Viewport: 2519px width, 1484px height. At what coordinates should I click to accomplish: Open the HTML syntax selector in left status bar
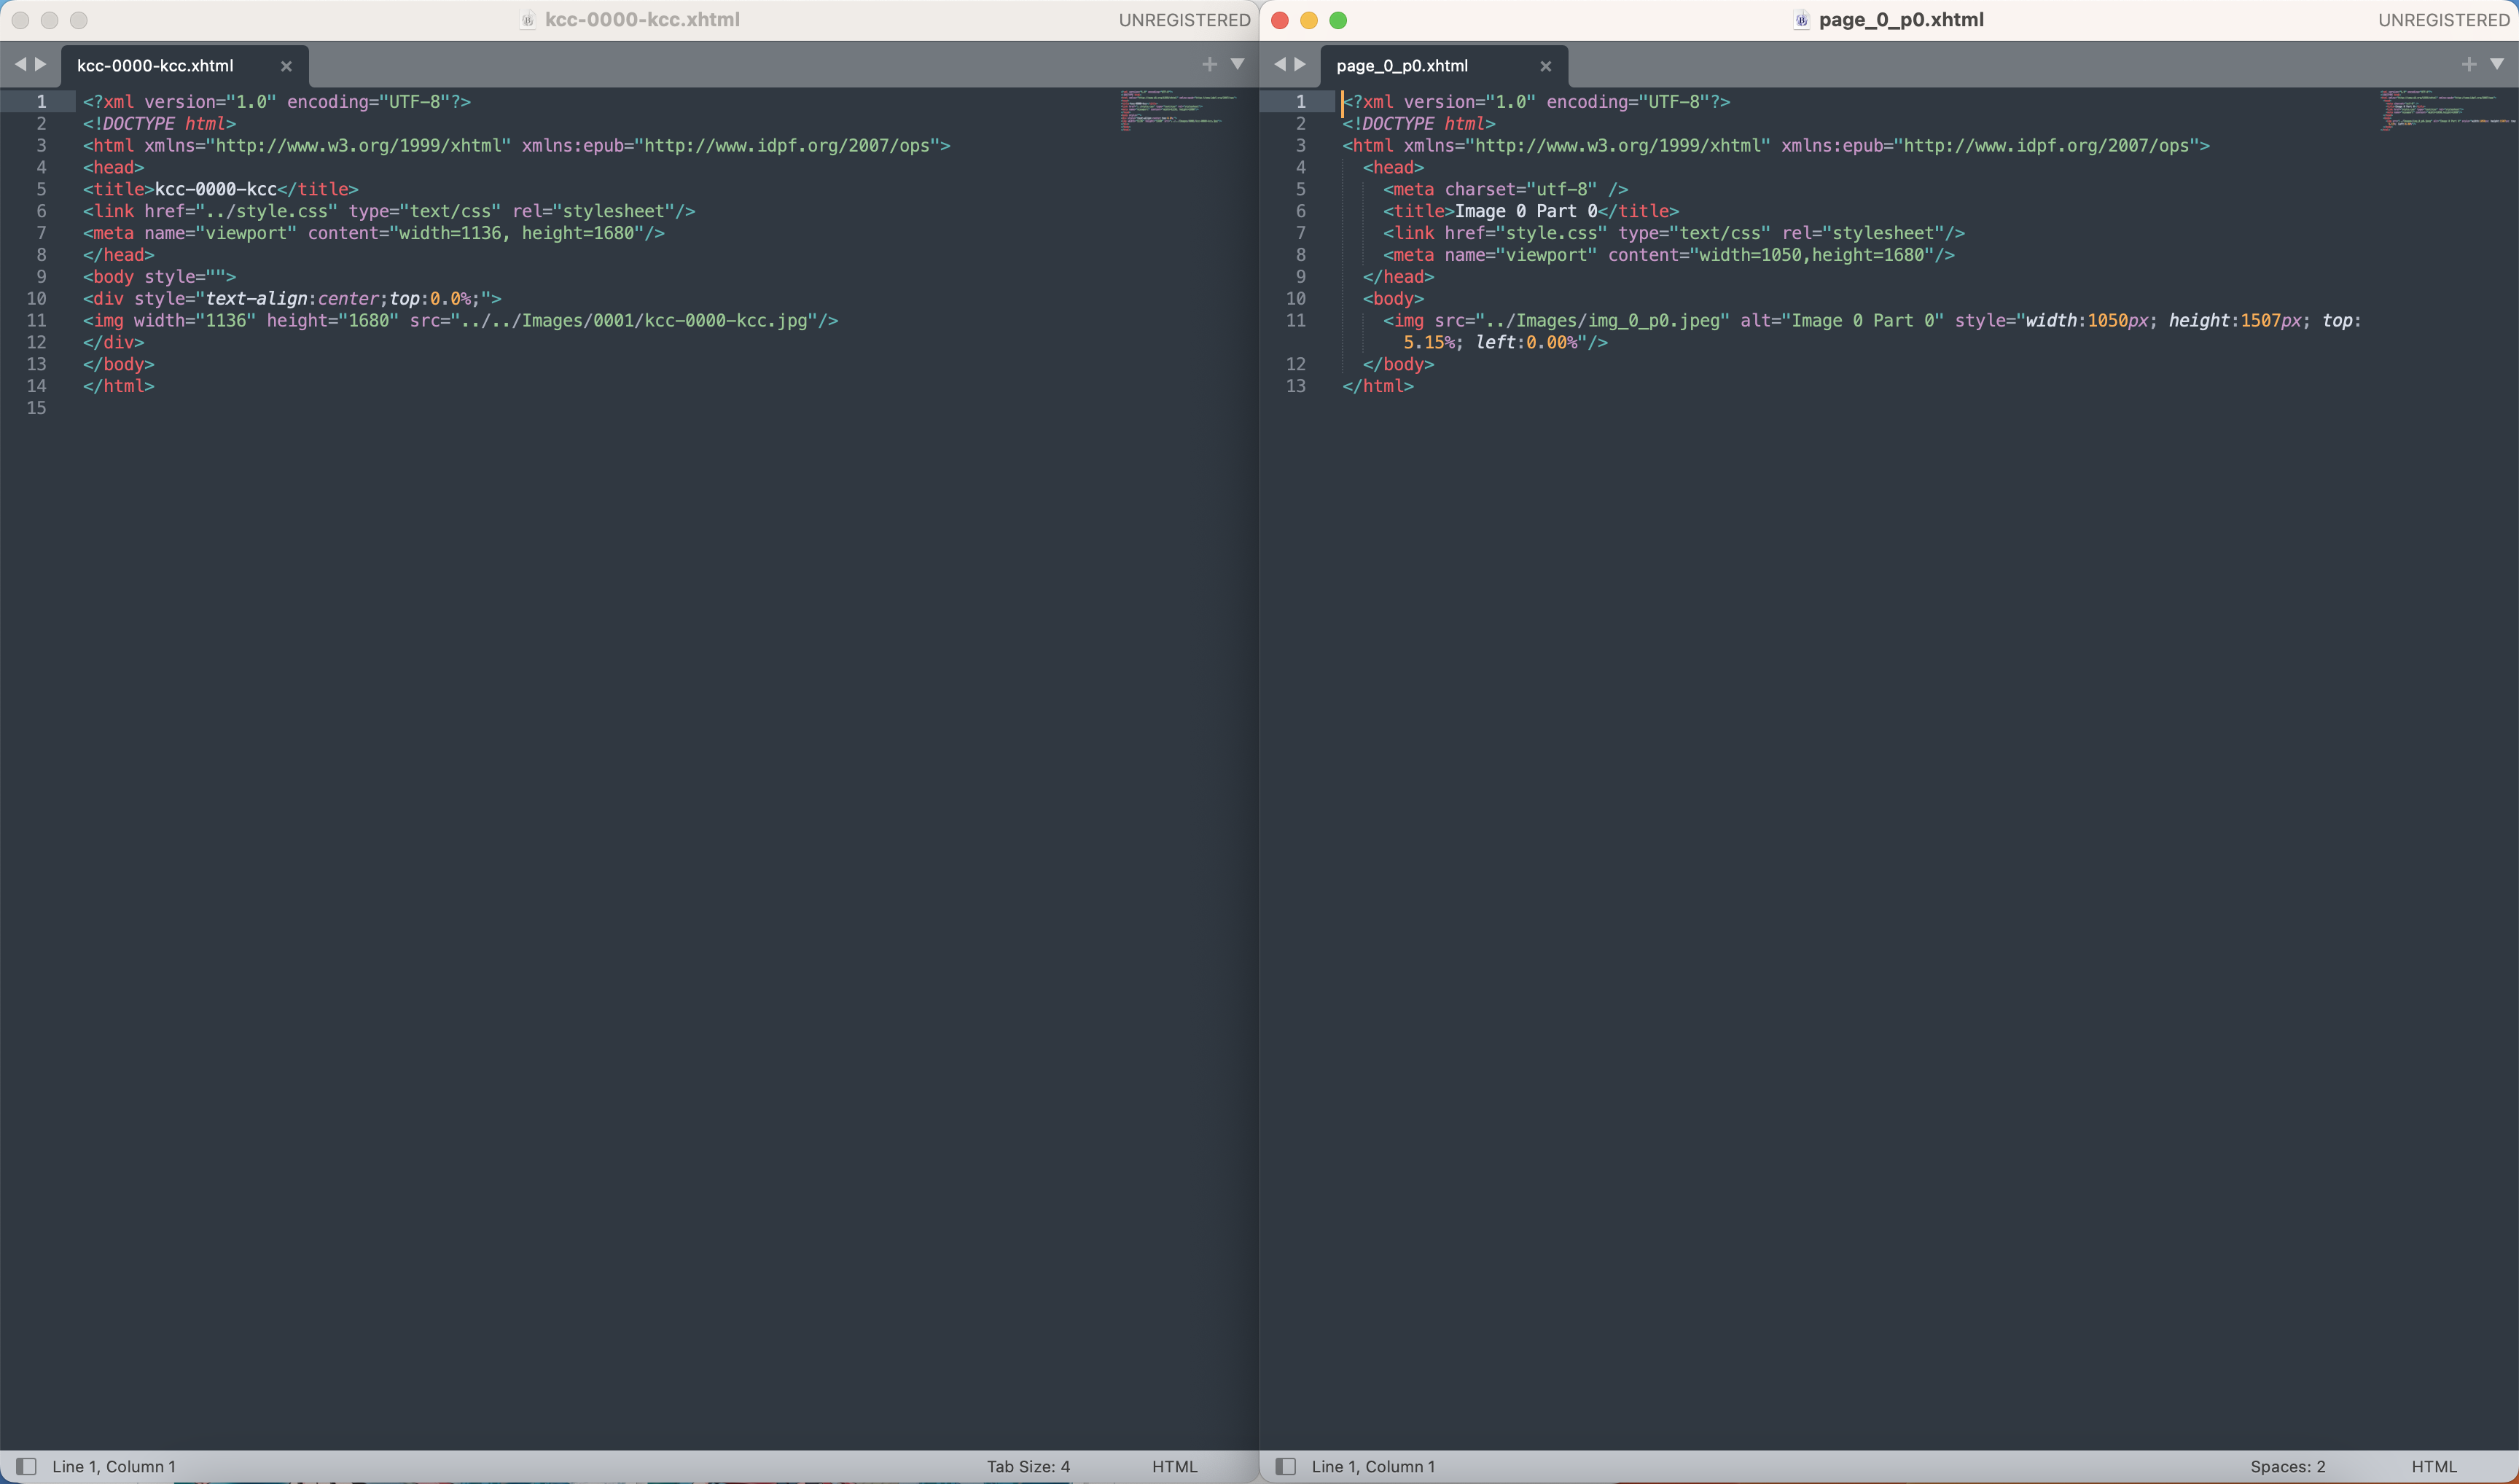[x=1174, y=1465]
